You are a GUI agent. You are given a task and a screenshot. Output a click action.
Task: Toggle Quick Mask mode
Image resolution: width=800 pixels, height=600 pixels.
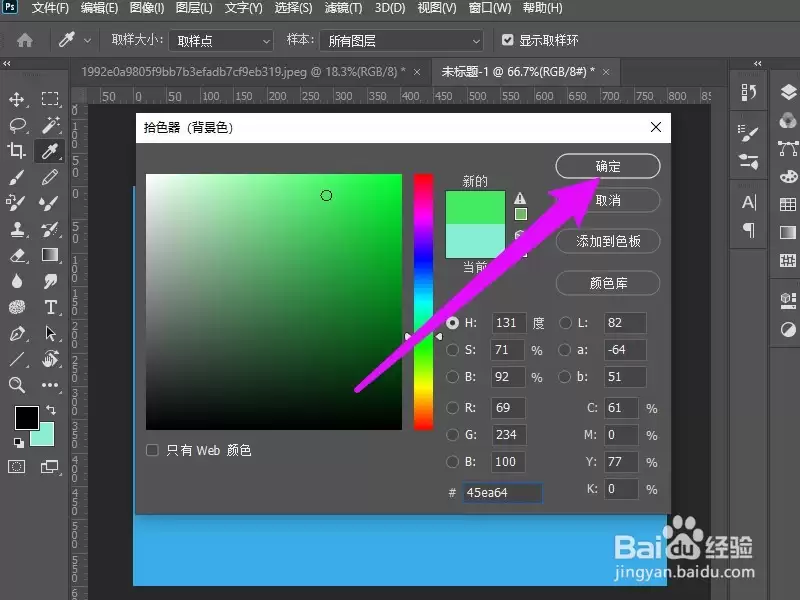click(x=16, y=466)
